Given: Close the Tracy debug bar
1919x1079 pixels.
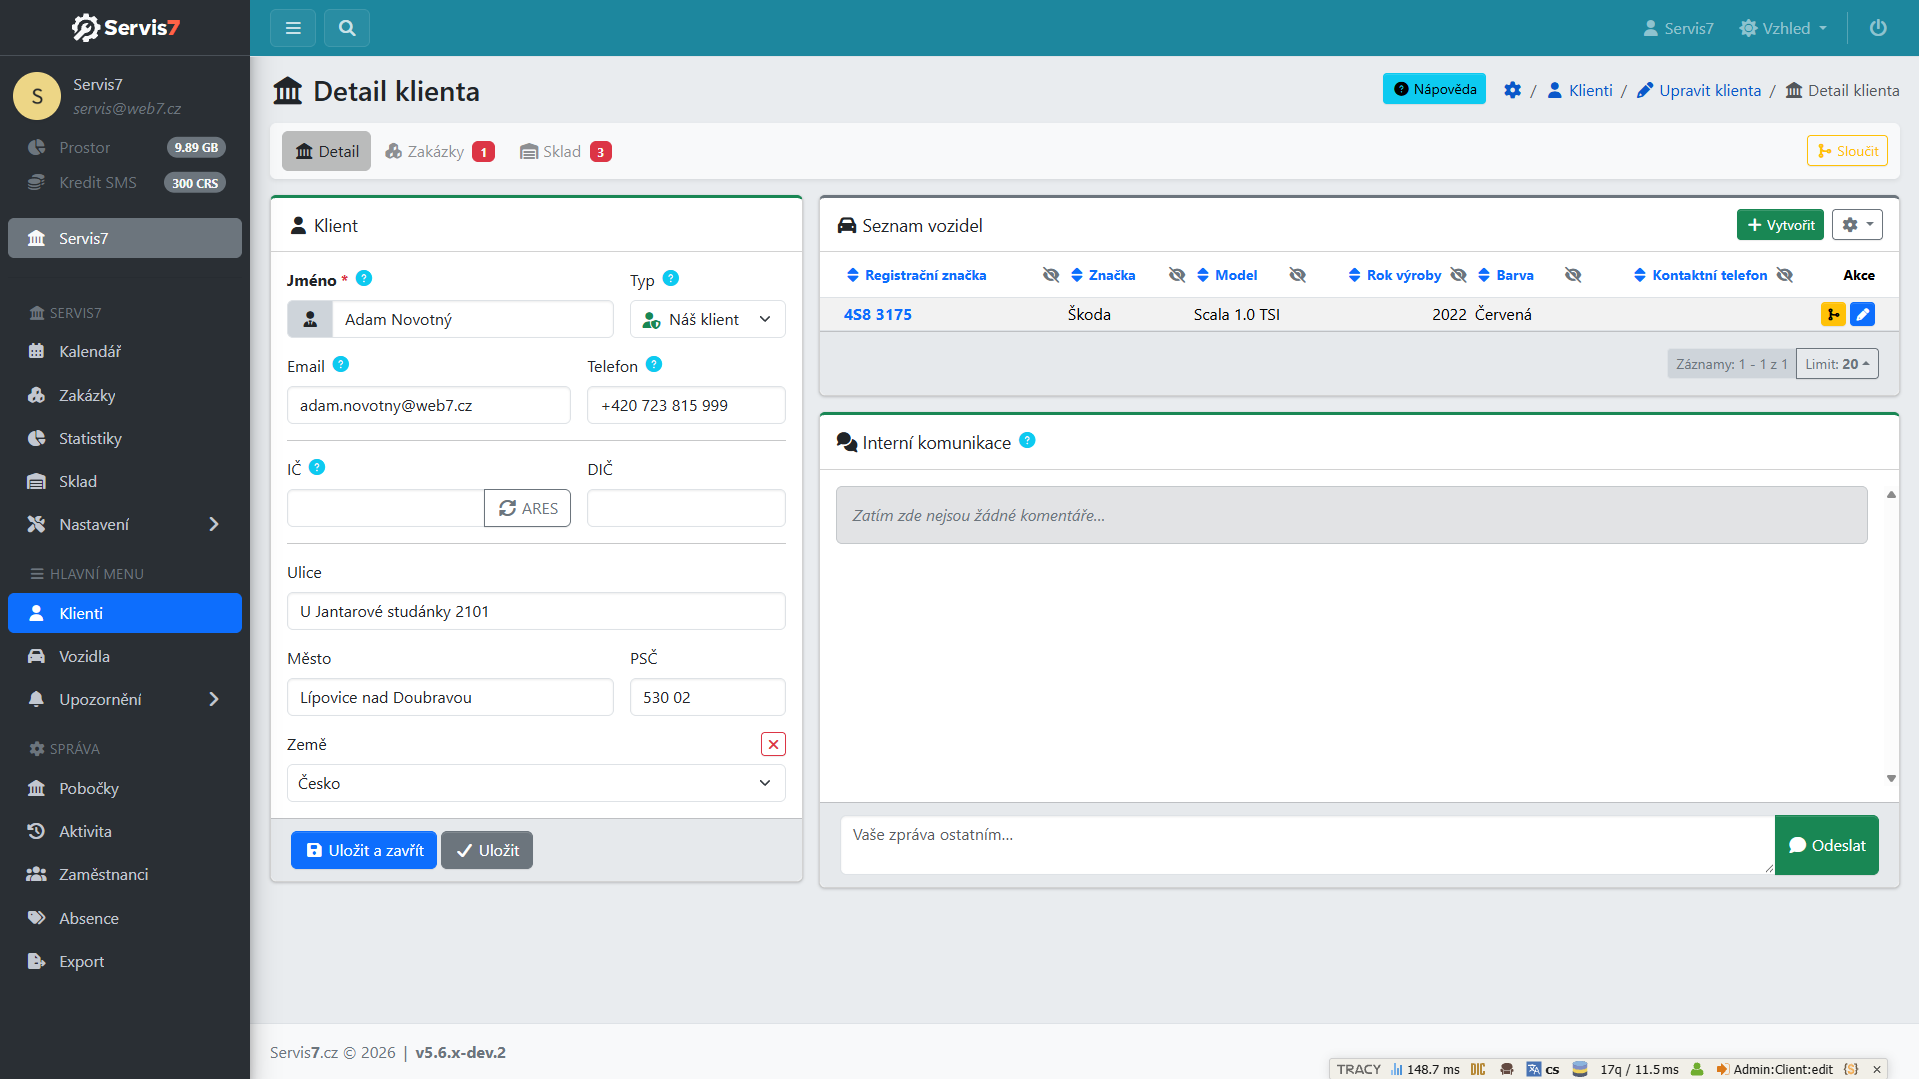Looking at the screenshot, I should click(1877, 1069).
